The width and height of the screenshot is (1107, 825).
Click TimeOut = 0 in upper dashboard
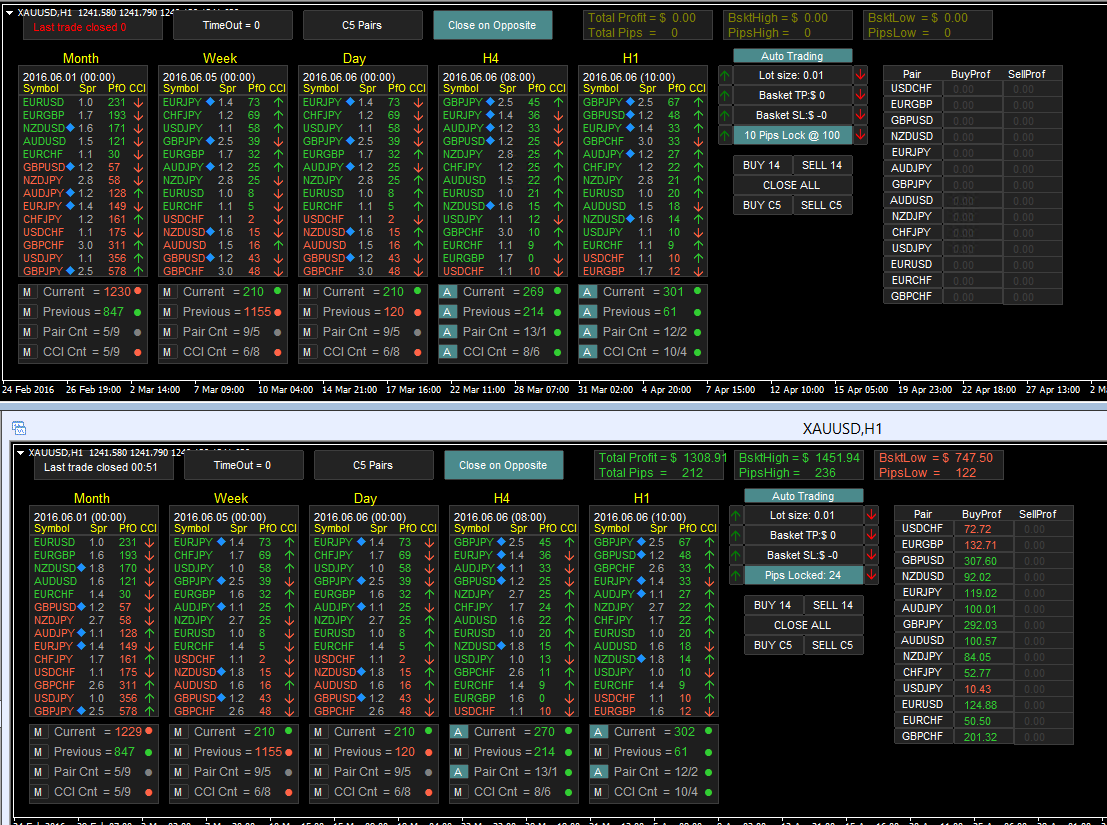click(232, 25)
